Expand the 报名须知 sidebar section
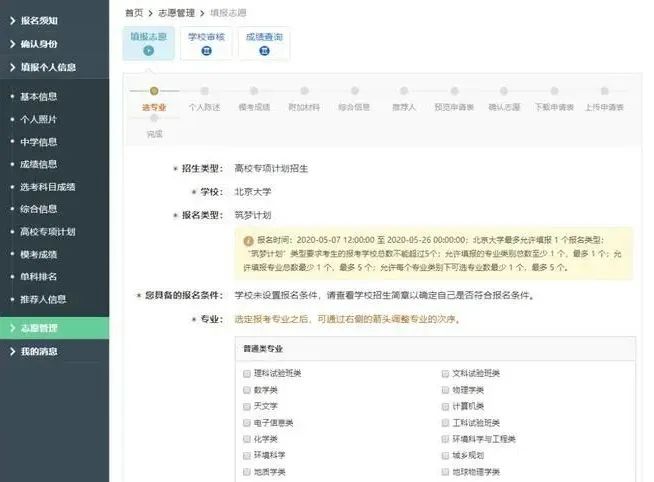 (54, 20)
